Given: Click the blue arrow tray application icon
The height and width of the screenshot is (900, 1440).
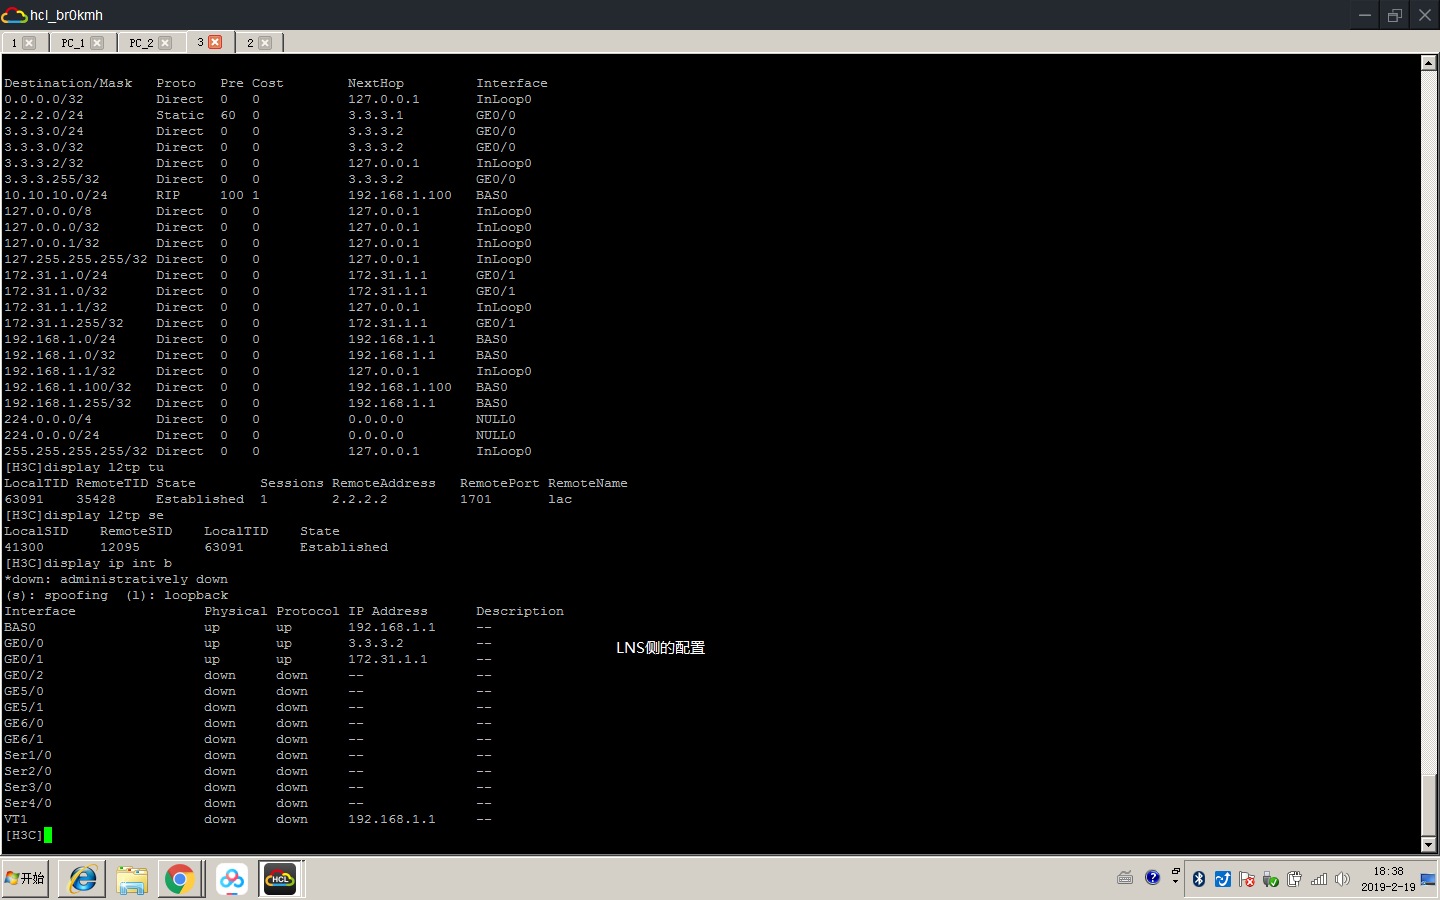Looking at the screenshot, I should tap(1223, 879).
